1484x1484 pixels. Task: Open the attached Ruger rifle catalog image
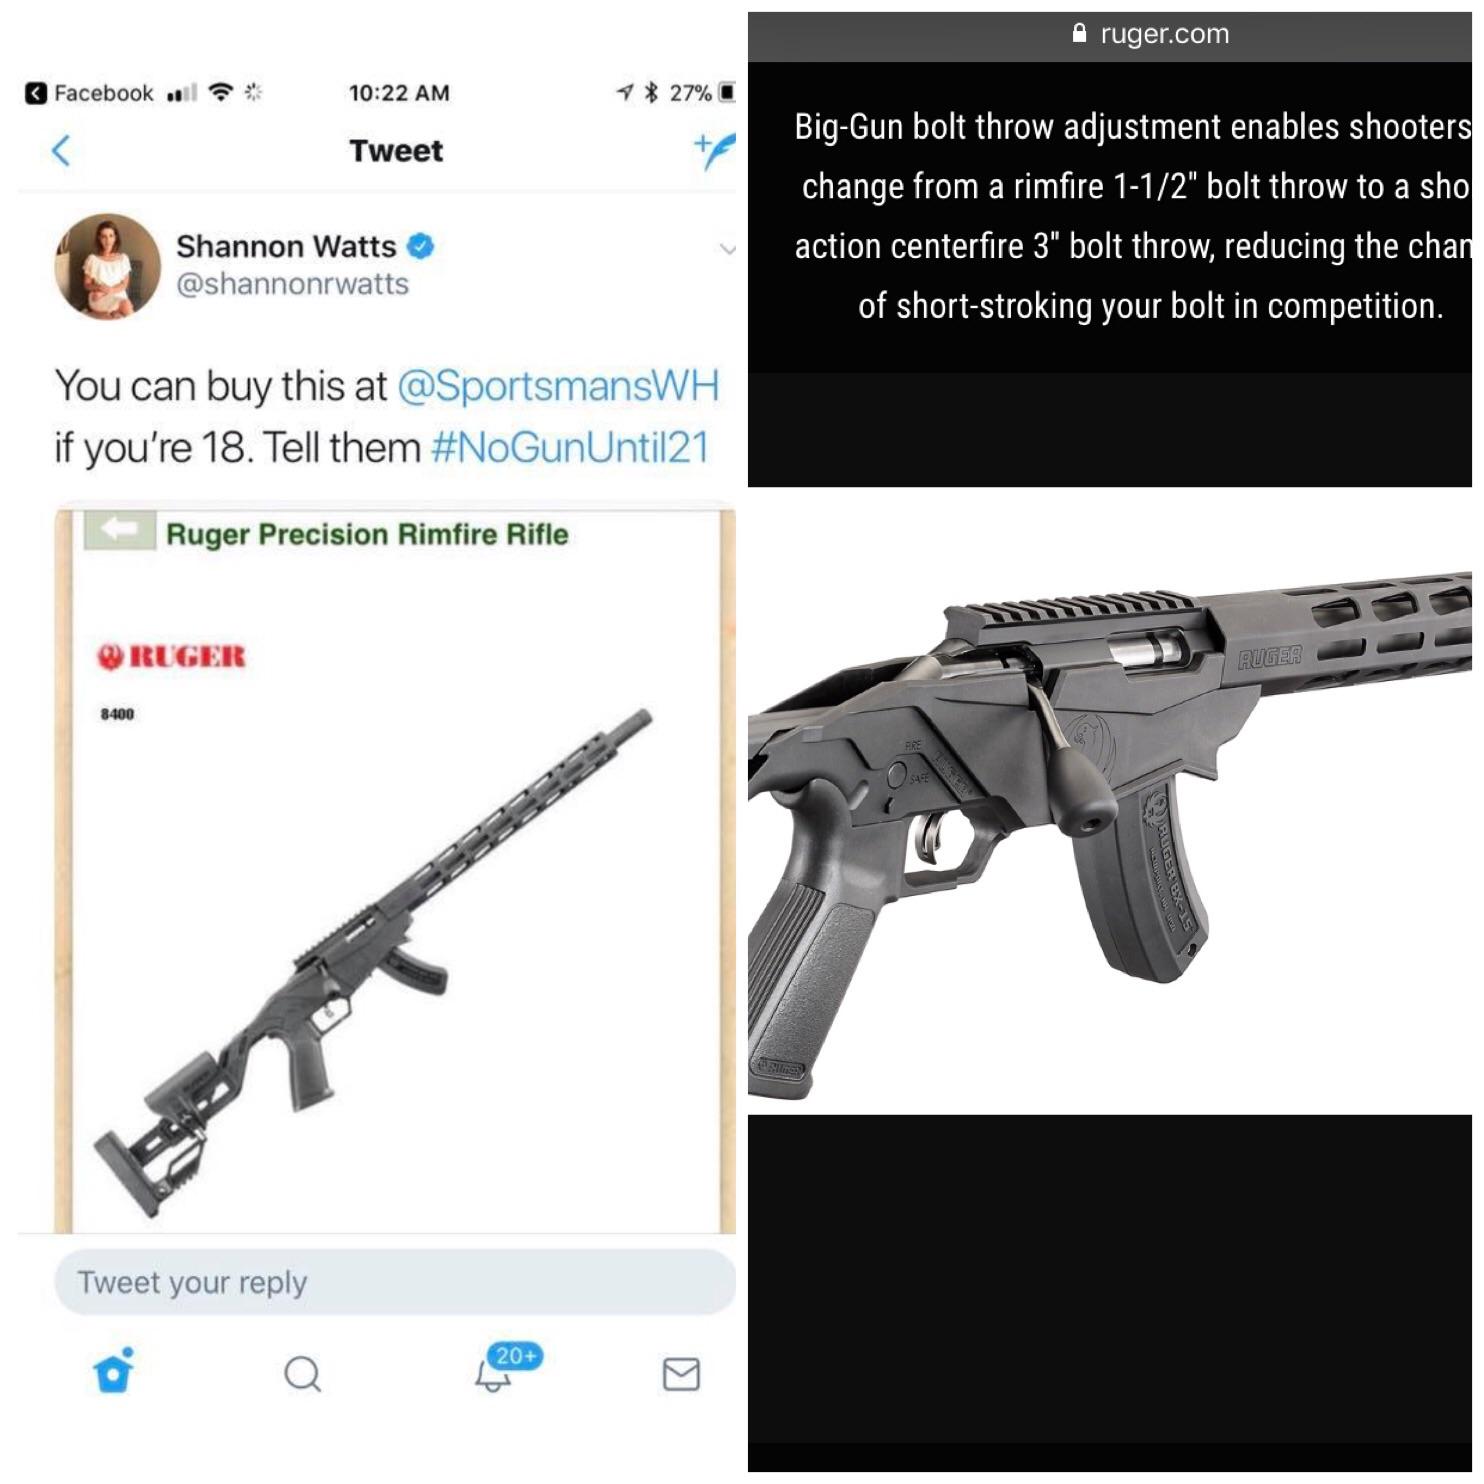coord(396,870)
